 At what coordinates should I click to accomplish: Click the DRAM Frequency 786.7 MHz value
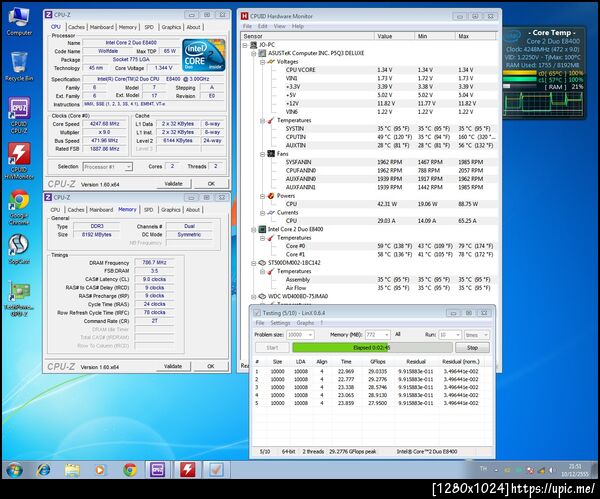(154, 263)
